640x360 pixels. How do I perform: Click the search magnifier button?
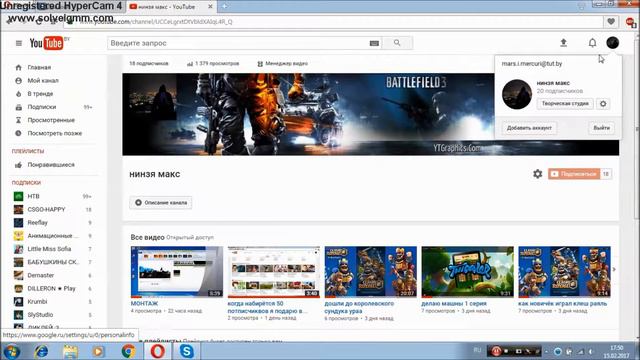(x=397, y=43)
